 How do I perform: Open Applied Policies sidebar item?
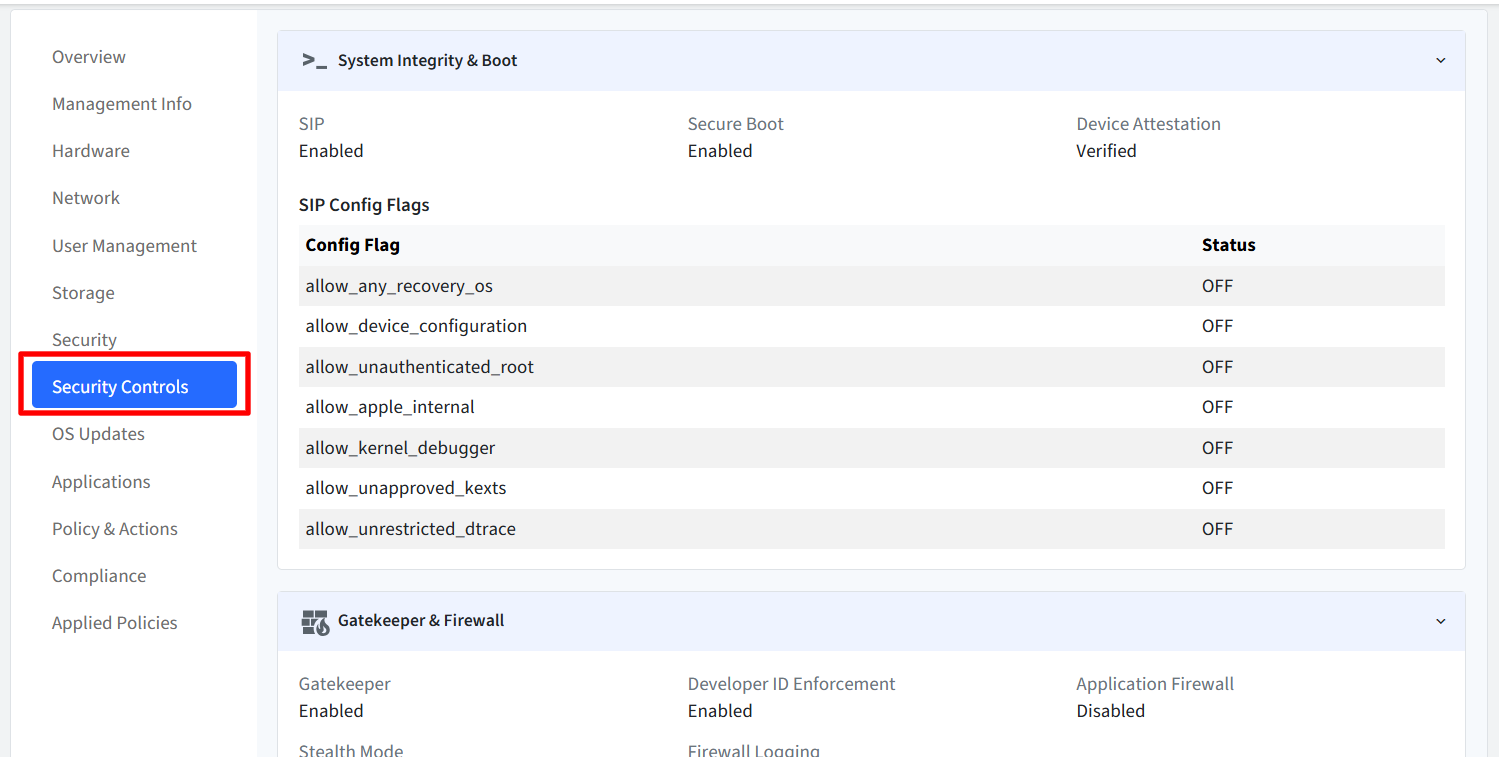click(x=115, y=623)
